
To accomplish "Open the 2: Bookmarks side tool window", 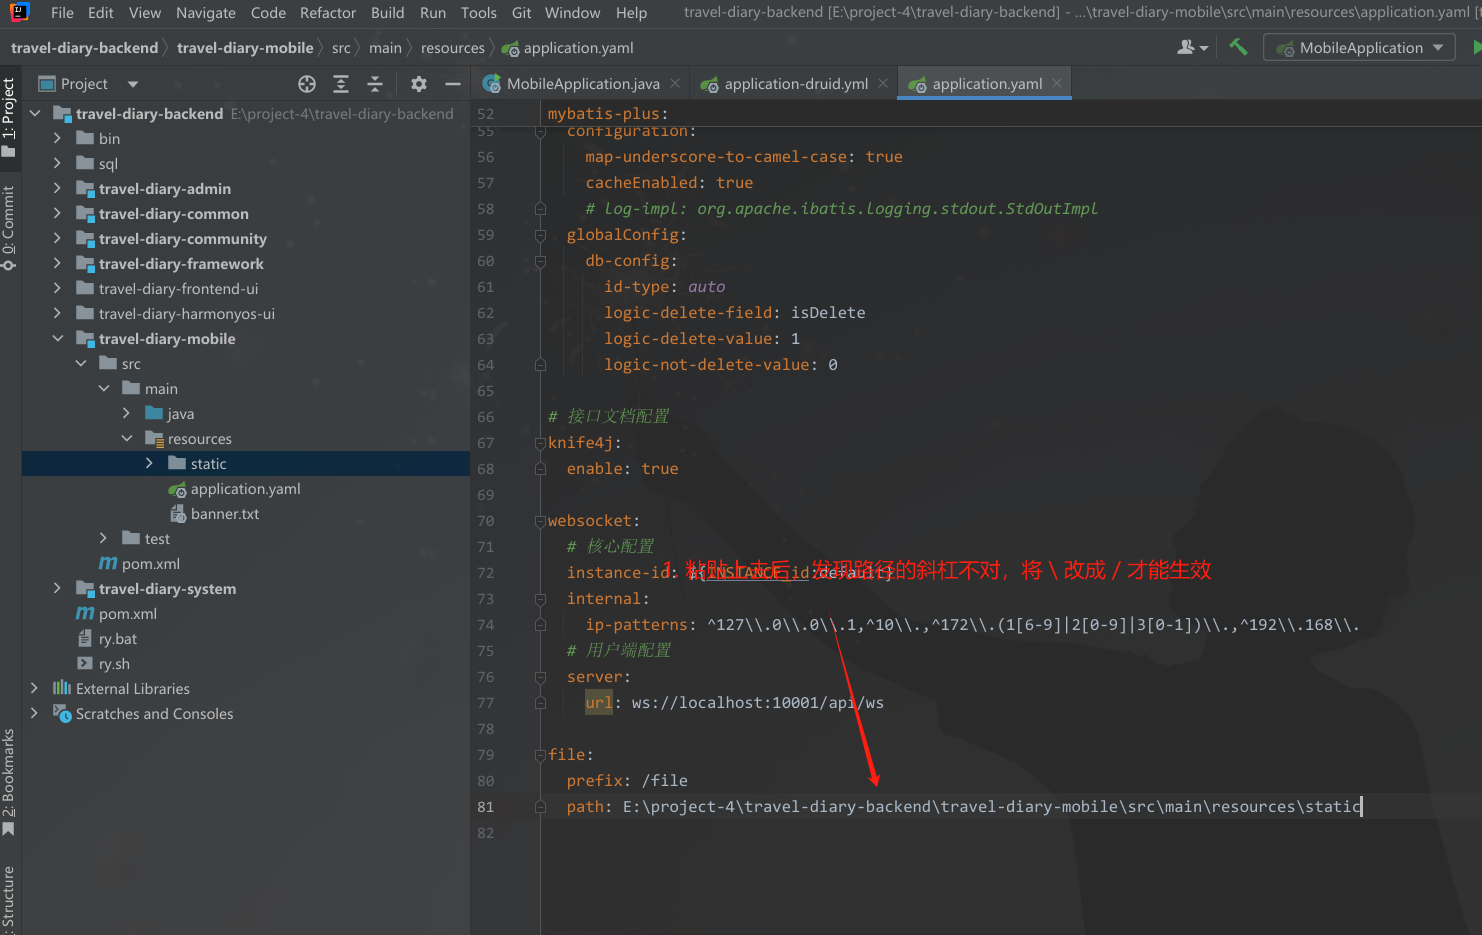I will [9, 782].
